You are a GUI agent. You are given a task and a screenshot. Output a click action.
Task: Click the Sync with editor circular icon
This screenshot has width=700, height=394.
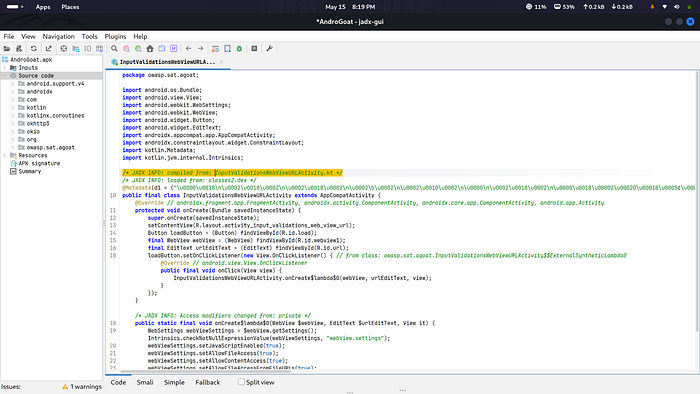(x=63, y=49)
